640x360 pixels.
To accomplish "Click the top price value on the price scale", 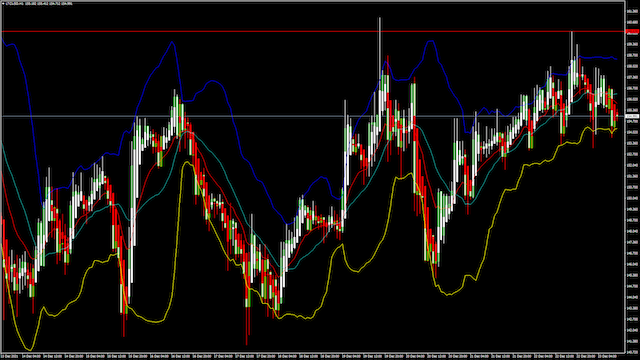I will [x=632, y=11].
